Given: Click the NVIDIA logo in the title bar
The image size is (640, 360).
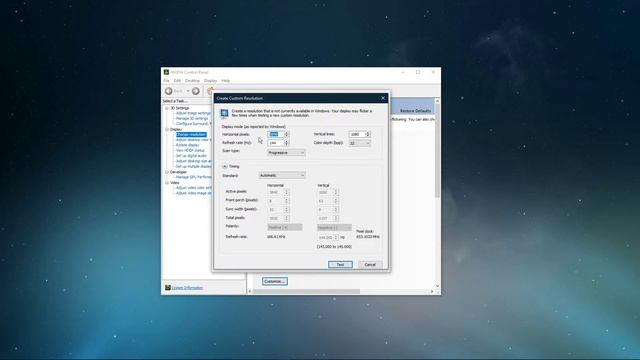Looking at the screenshot, I should coord(166,72).
